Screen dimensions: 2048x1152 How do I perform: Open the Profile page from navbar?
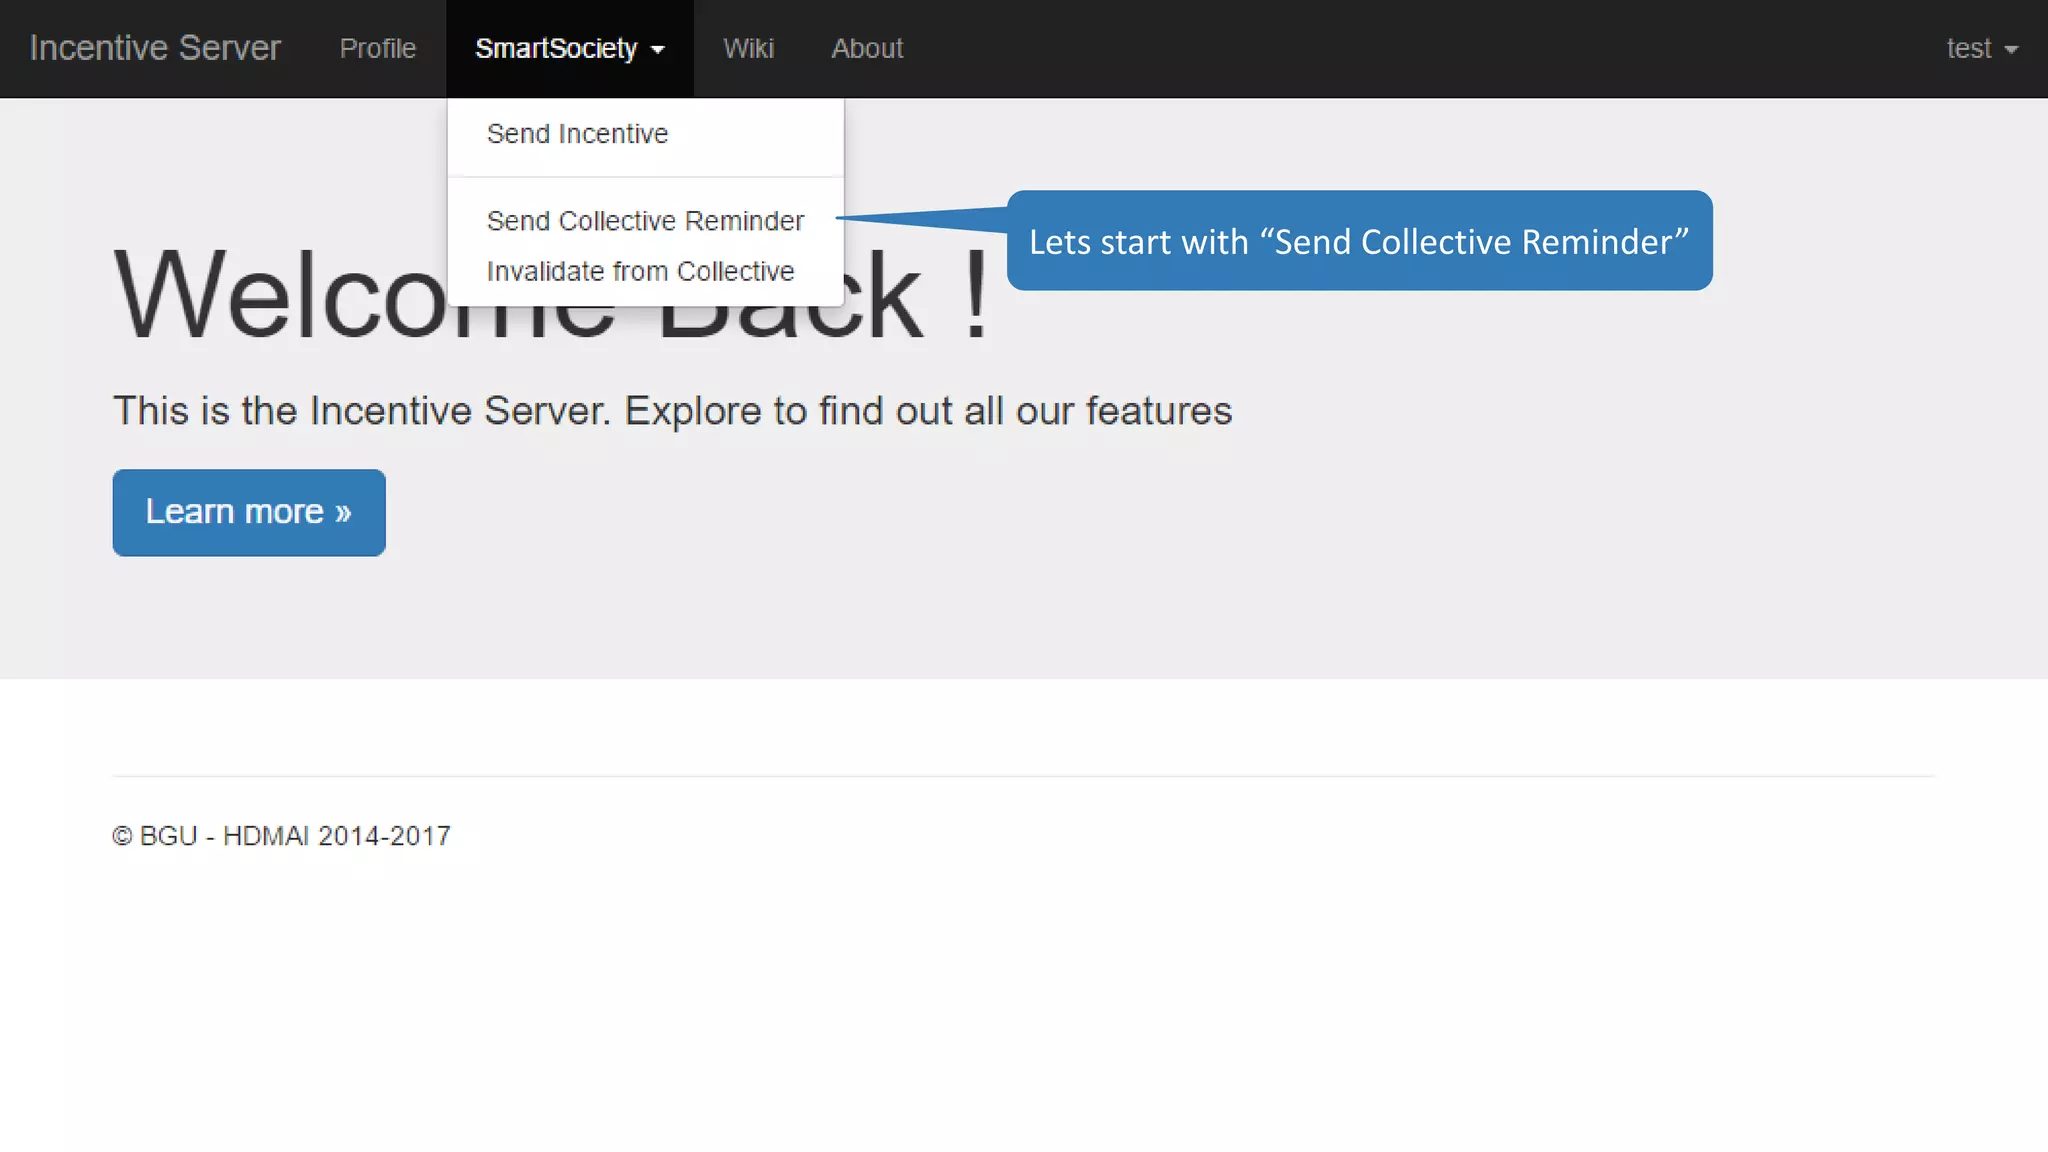377,48
